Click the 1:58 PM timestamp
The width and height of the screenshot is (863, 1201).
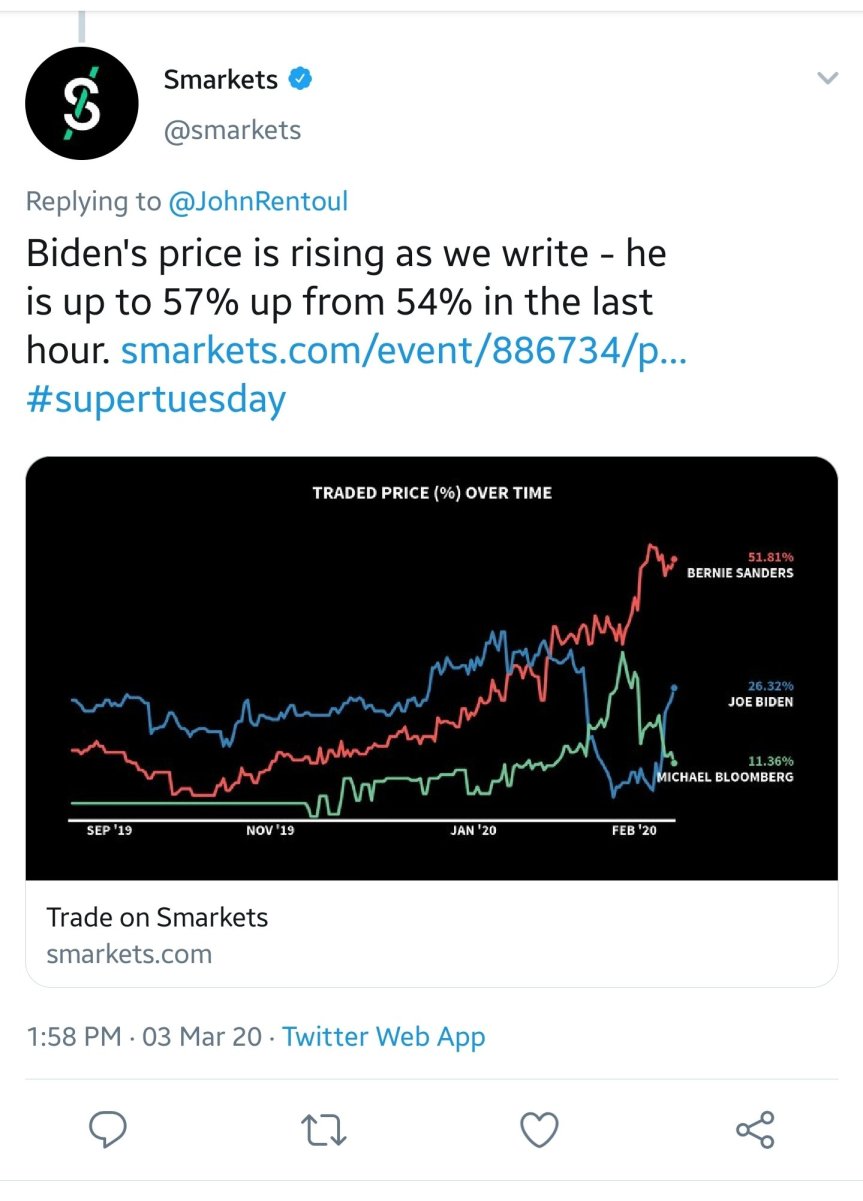pos(75,1036)
